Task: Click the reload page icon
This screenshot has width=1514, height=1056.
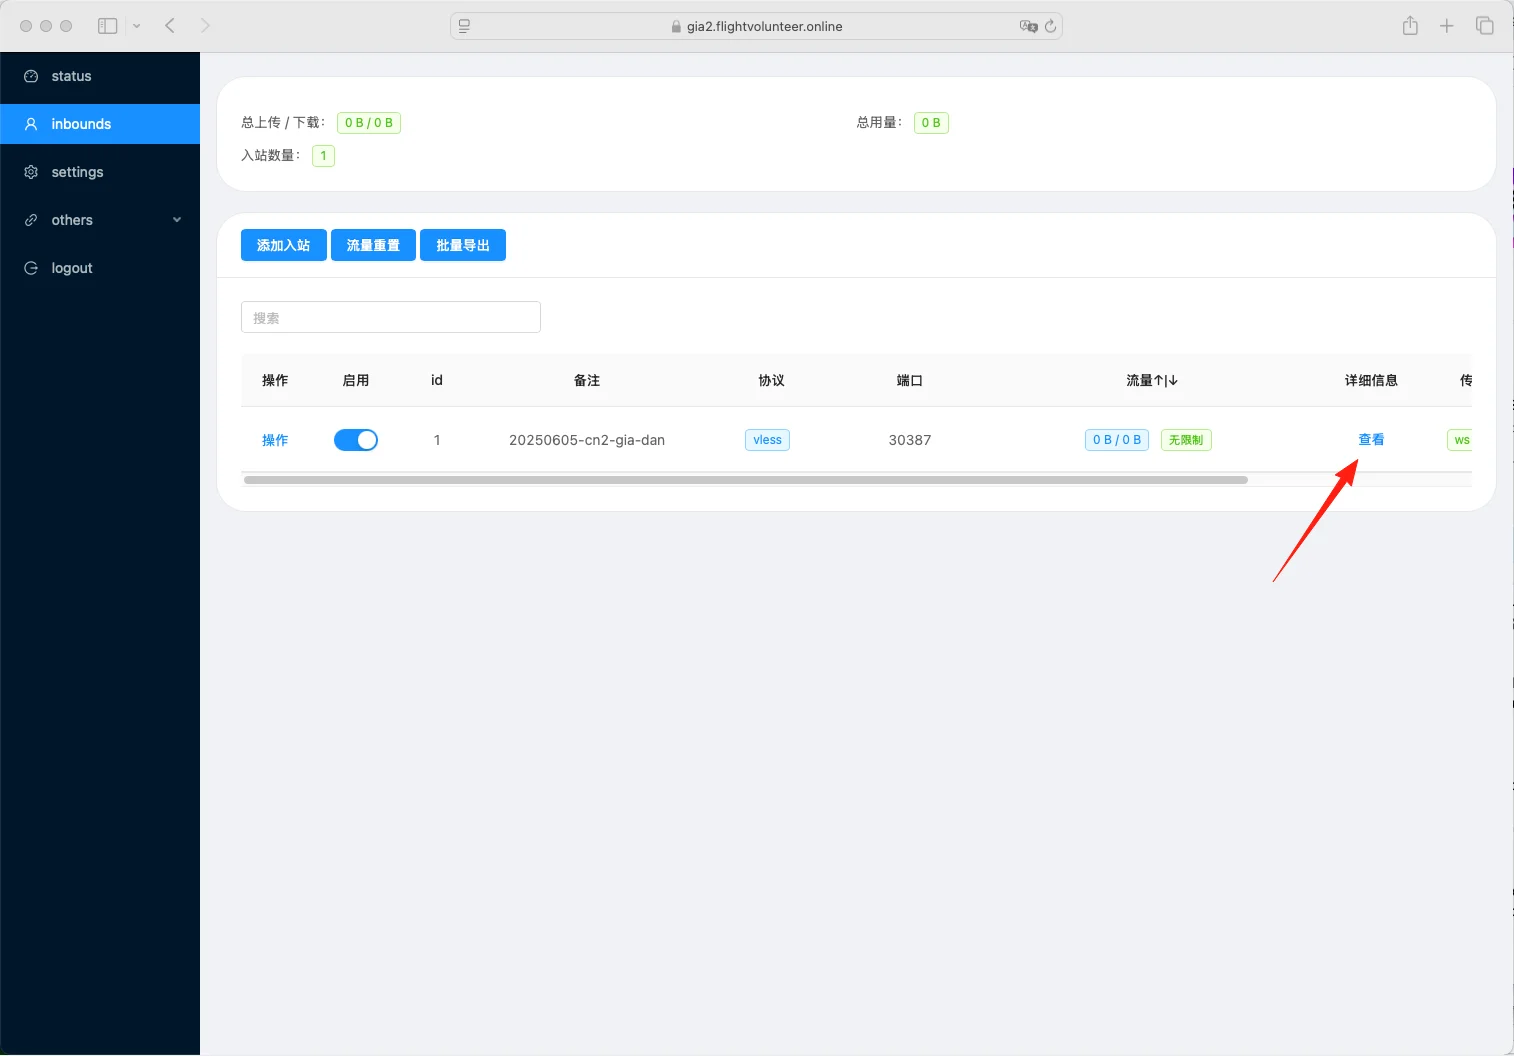Action: (1050, 26)
